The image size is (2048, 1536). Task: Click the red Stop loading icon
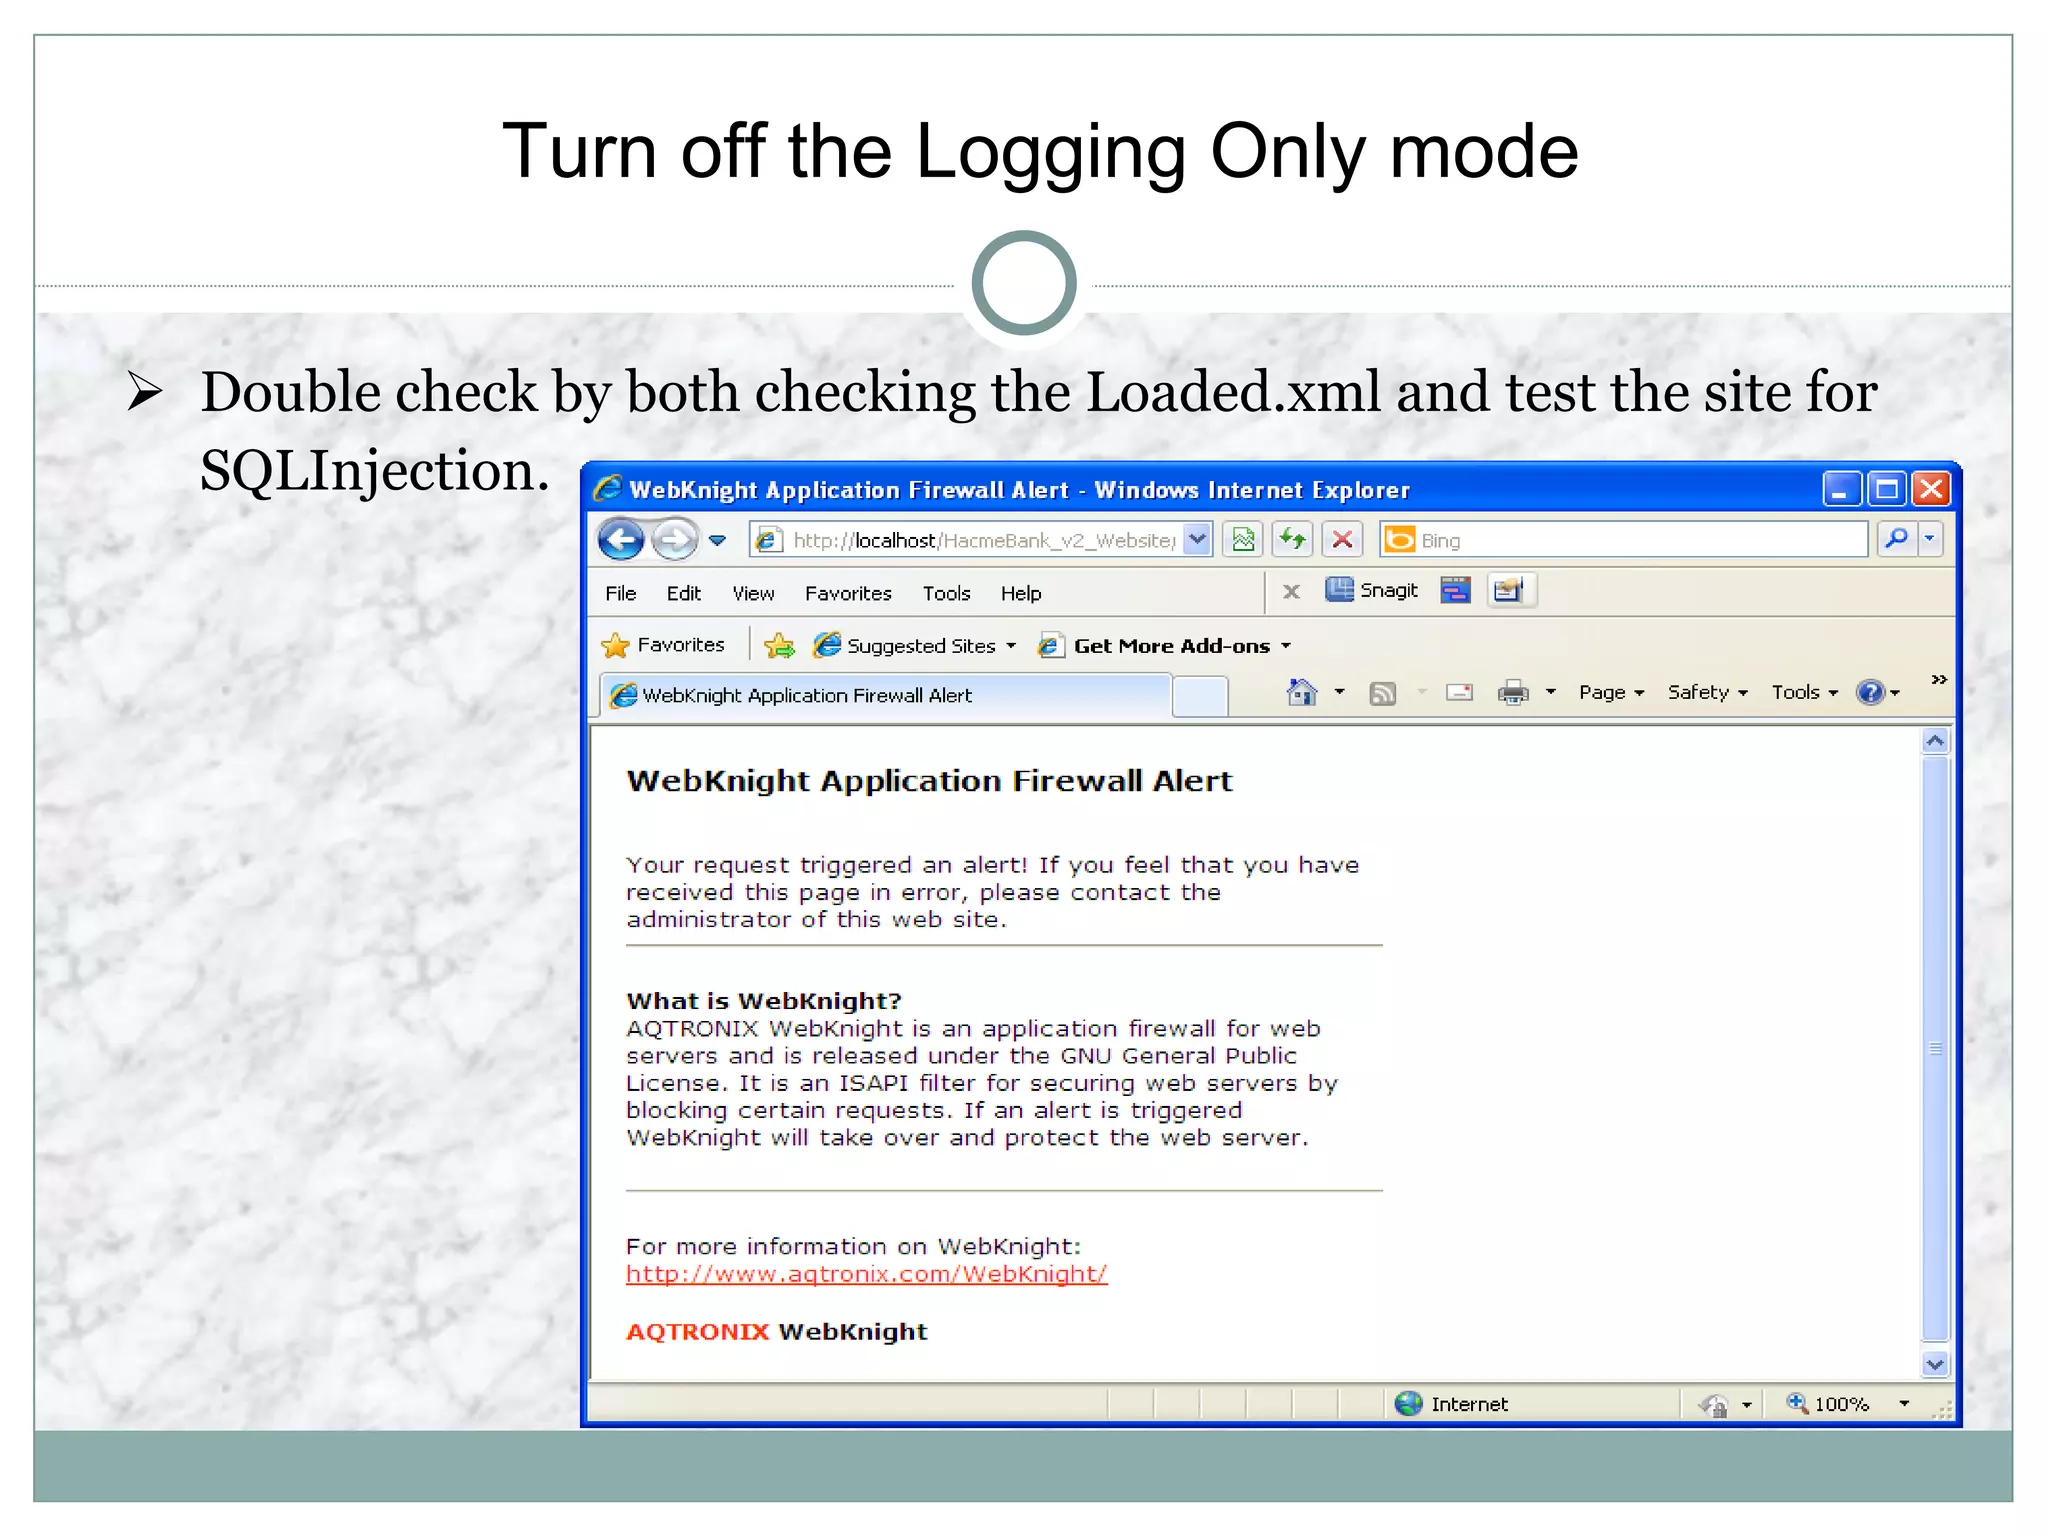(x=1343, y=540)
